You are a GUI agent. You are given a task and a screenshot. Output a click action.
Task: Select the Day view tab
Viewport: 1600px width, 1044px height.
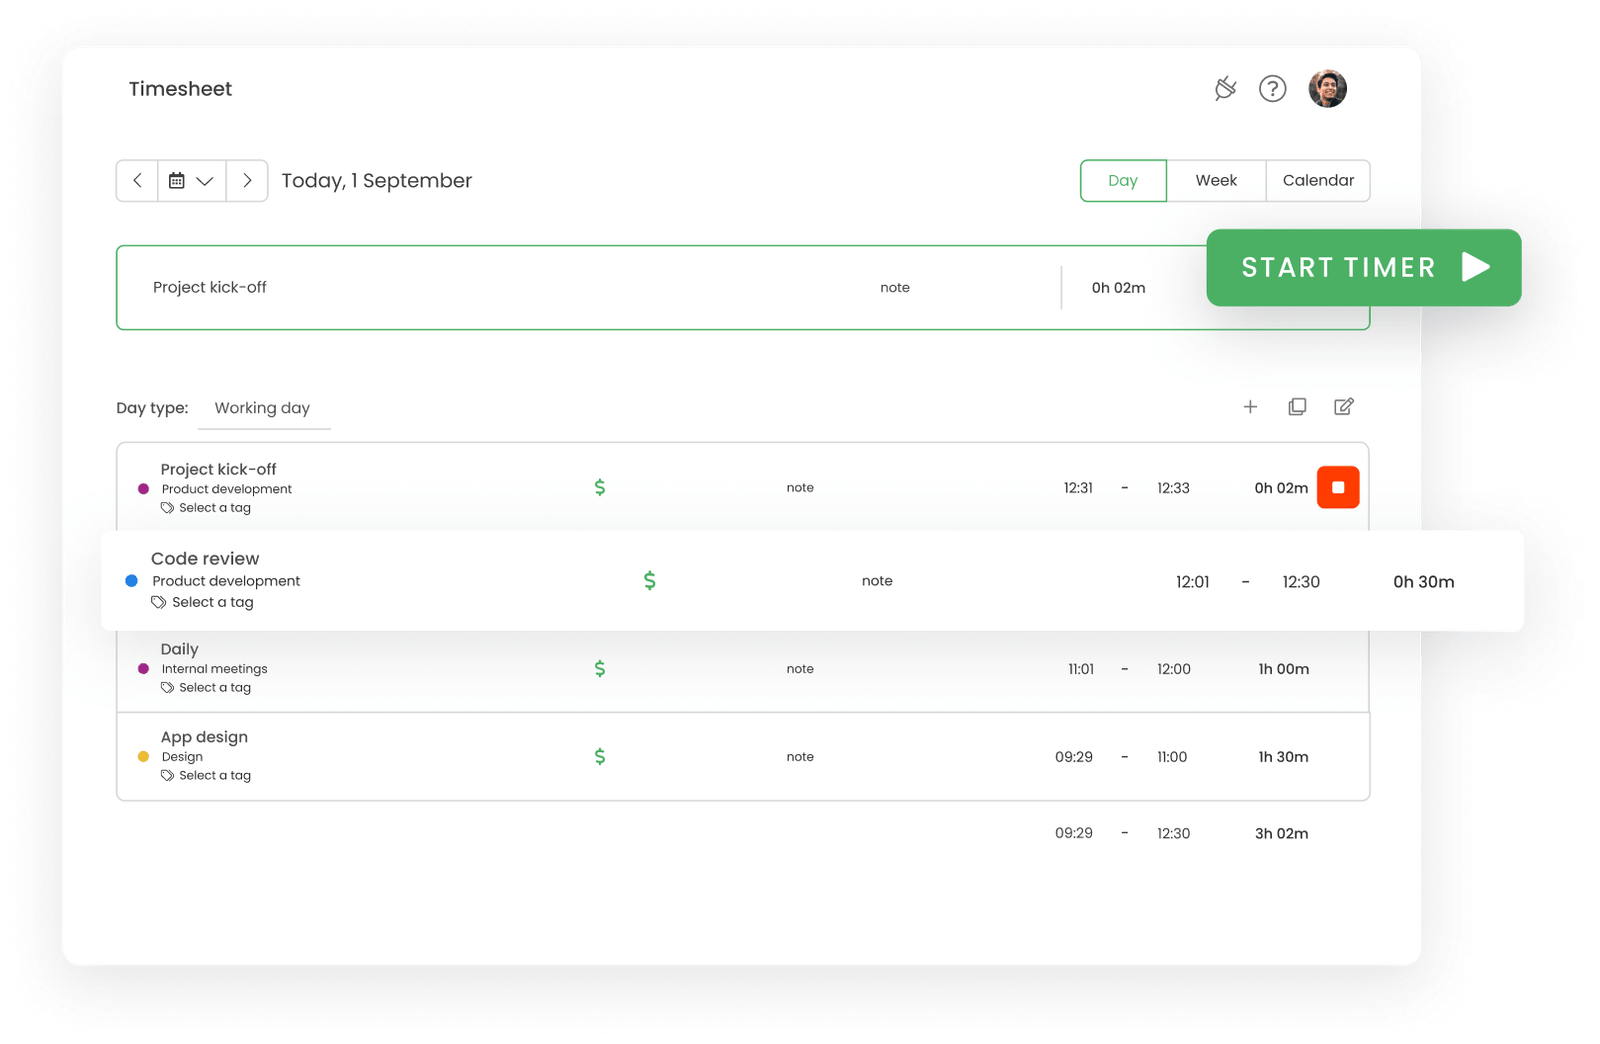tap(1122, 181)
